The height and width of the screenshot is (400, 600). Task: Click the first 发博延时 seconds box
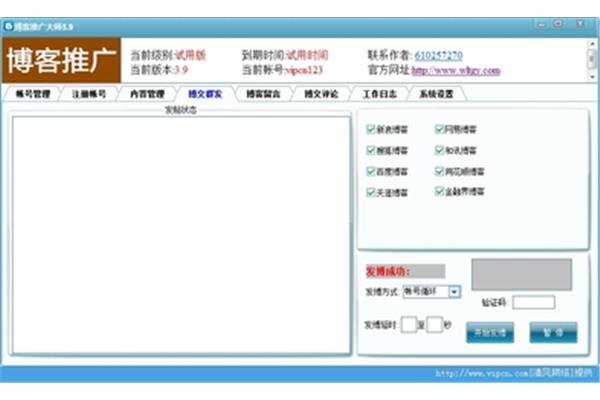point(409,325)
